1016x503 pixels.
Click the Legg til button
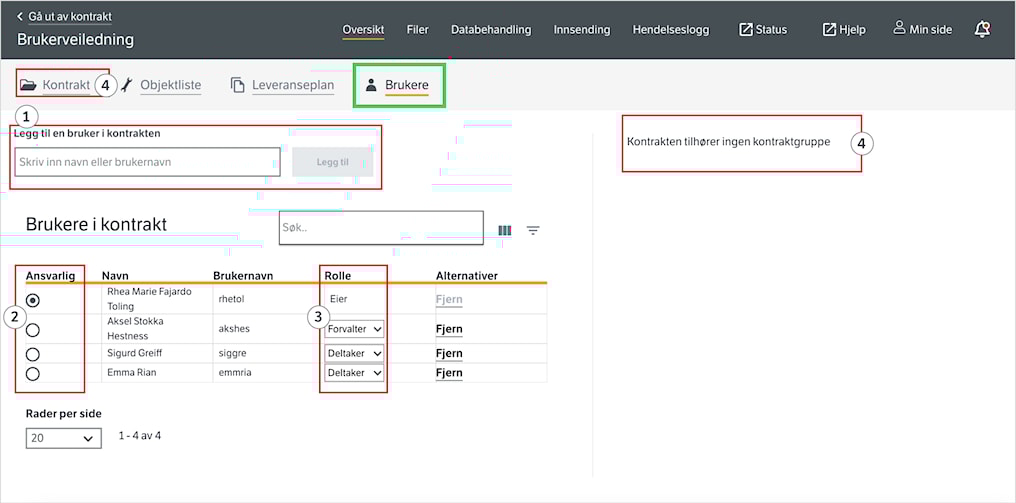[x=332, y=162]
